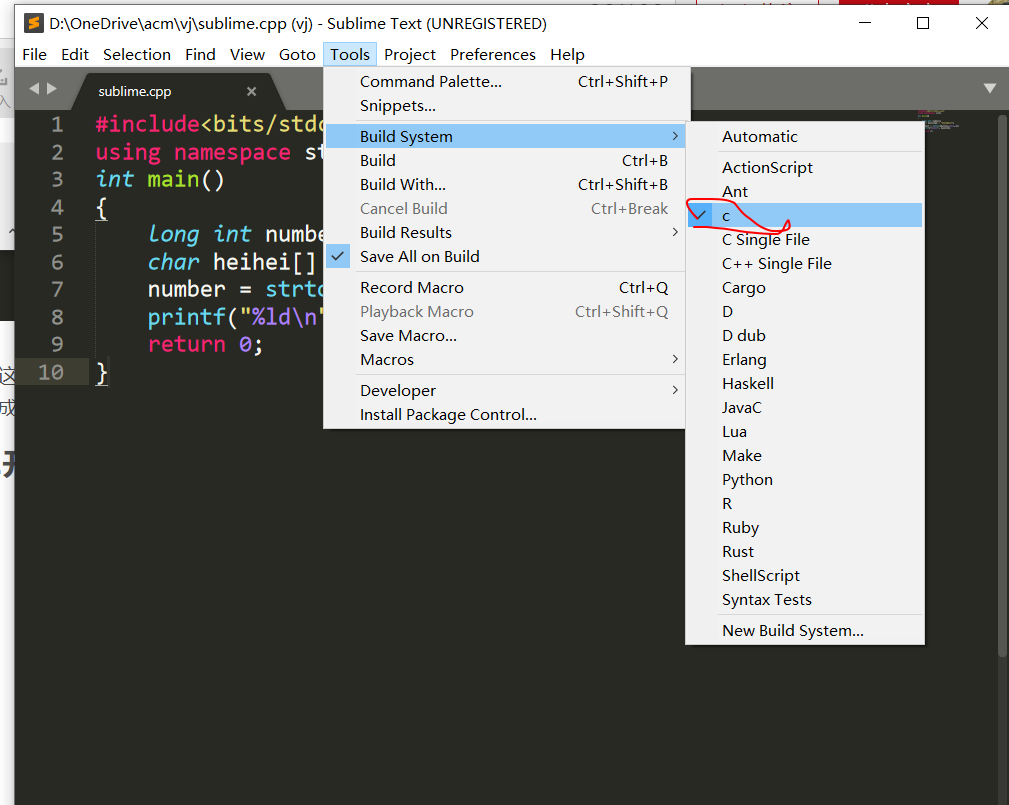The width and height of the screenshot is (1009, 805).
Task: Toggle Save All on Build option
Action: [x=505, y=257]
